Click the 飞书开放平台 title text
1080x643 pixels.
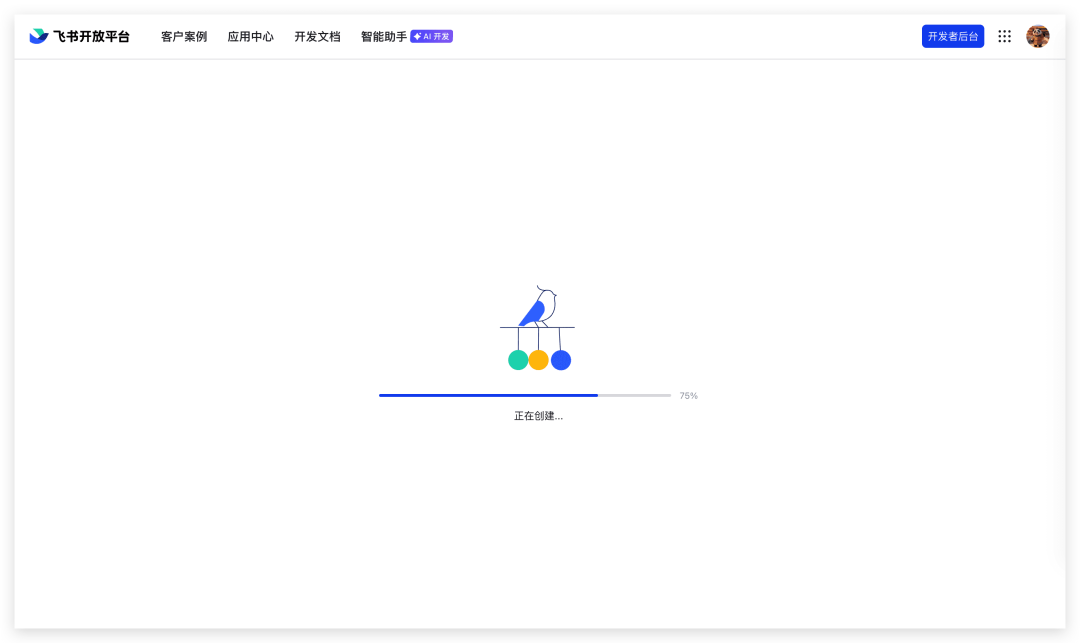pyautogui.click(x=91, y=36)
